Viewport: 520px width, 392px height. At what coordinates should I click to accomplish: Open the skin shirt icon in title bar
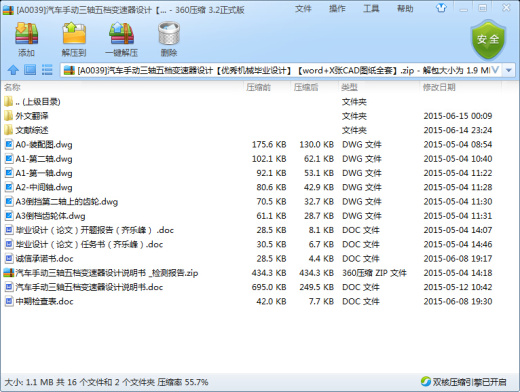(441, 8)
